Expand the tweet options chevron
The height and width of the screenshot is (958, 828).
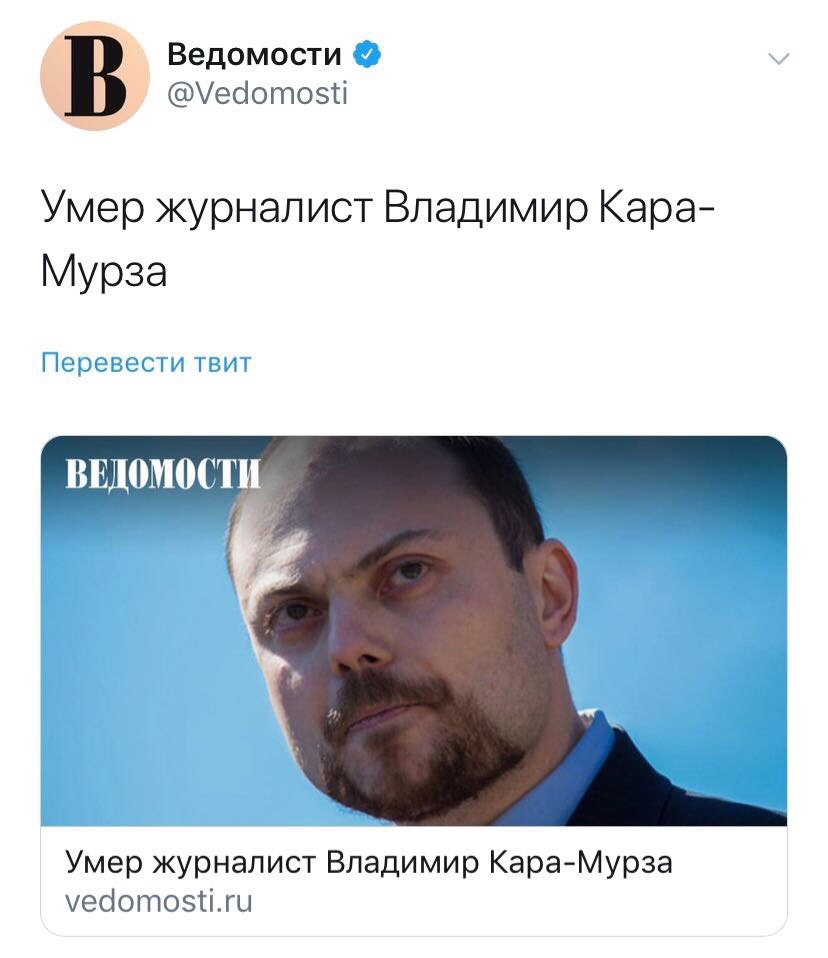[779, 59]
